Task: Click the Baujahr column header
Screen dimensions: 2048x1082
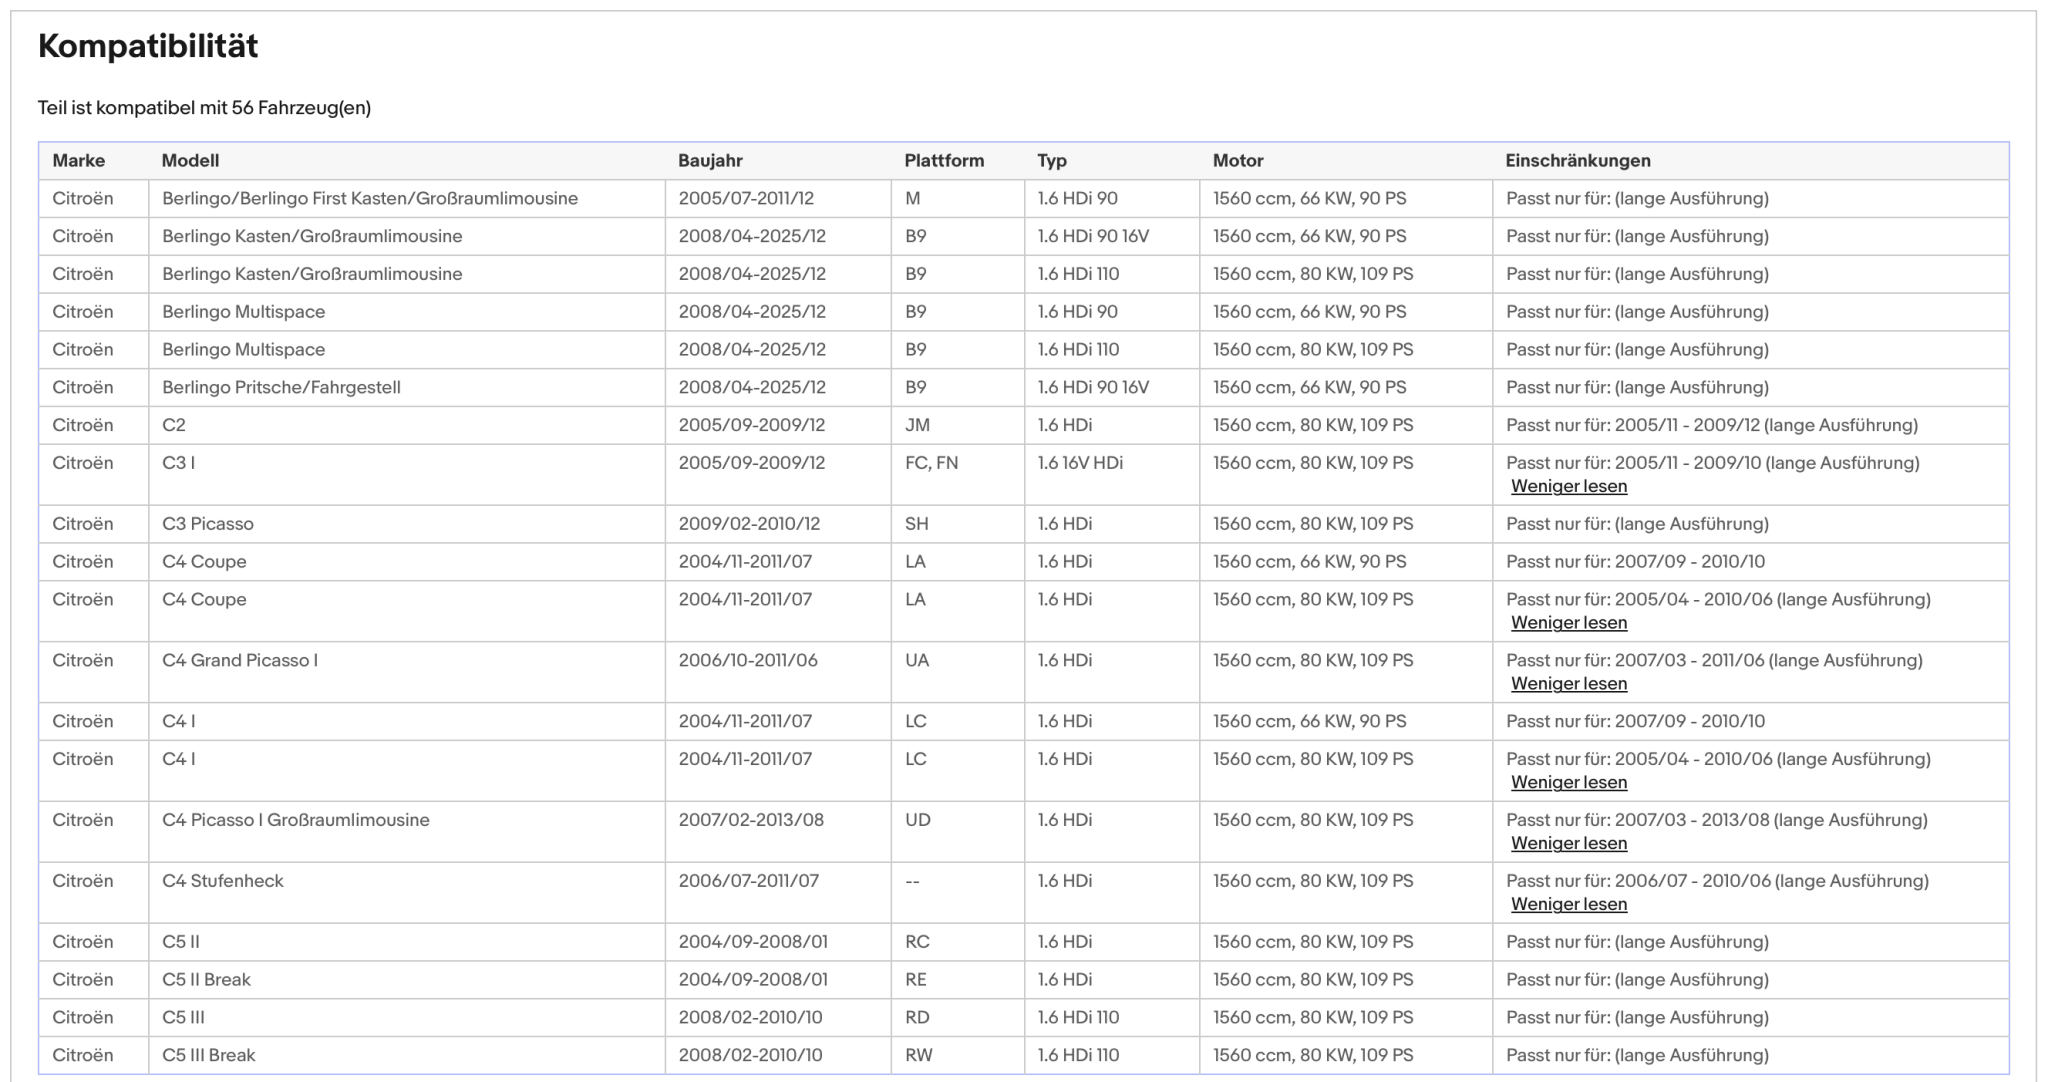Action: tap(710, 161)
